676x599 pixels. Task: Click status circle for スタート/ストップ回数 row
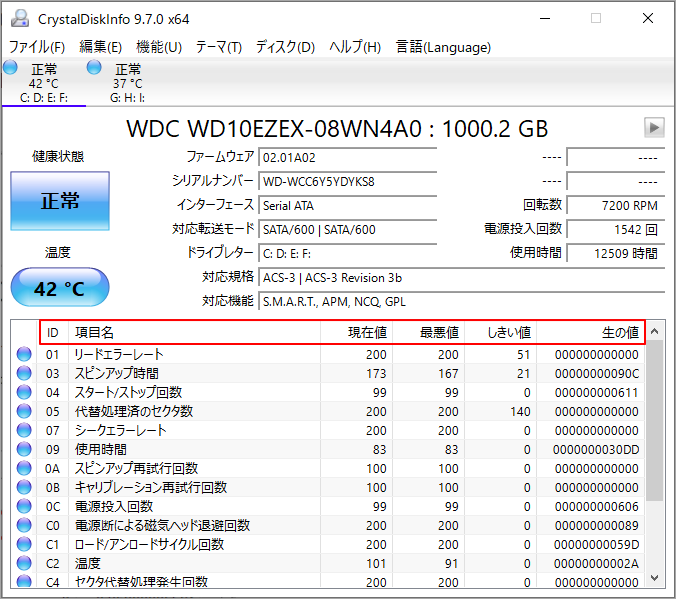pyautogui.click(x=24, y=392)
